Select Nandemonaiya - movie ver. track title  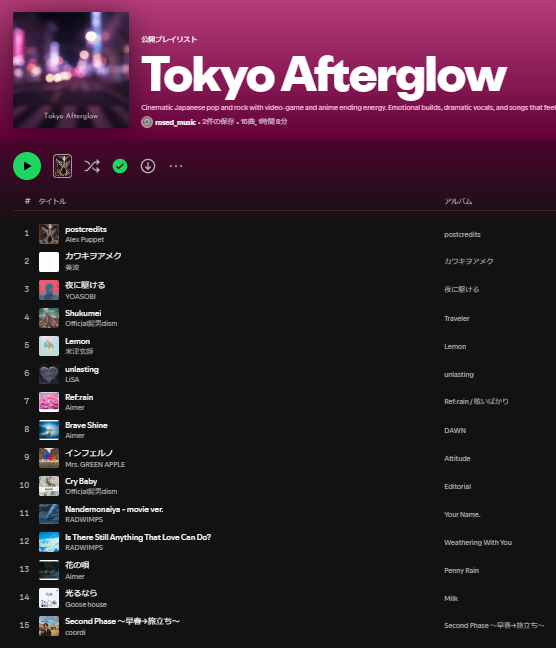click(x=114, y=510)
